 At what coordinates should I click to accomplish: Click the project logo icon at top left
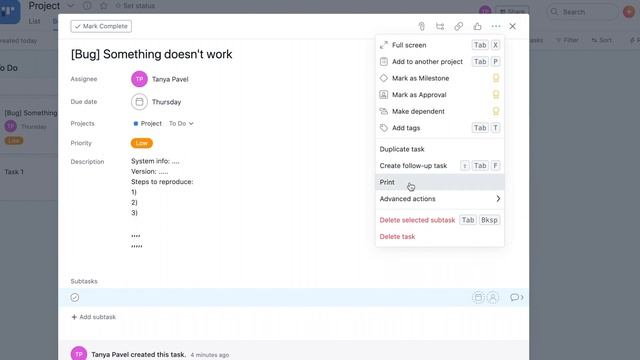pyautogui.click(x=9, y=11)
